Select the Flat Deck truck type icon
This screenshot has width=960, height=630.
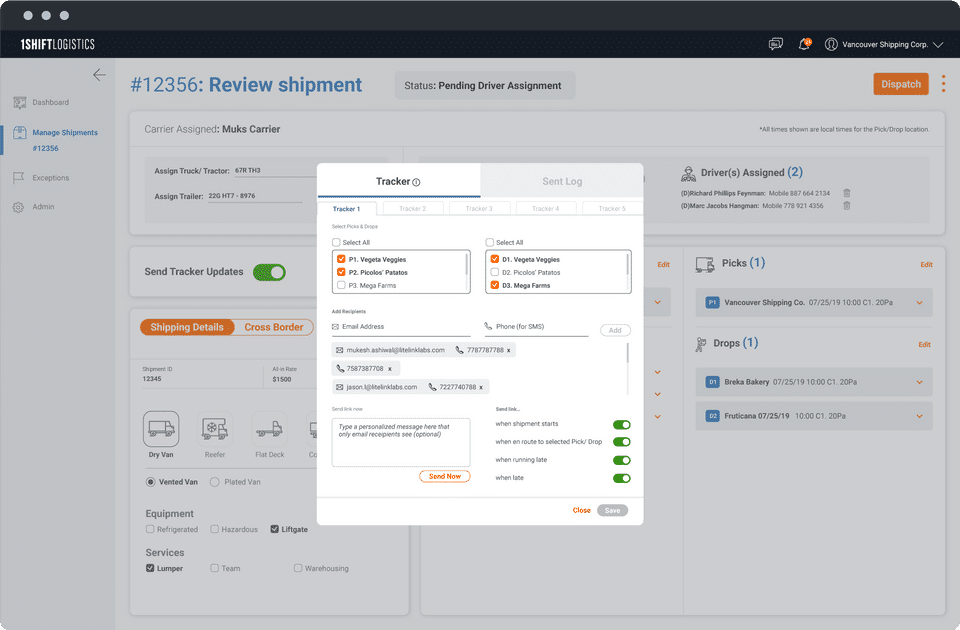tap(269, 429)
